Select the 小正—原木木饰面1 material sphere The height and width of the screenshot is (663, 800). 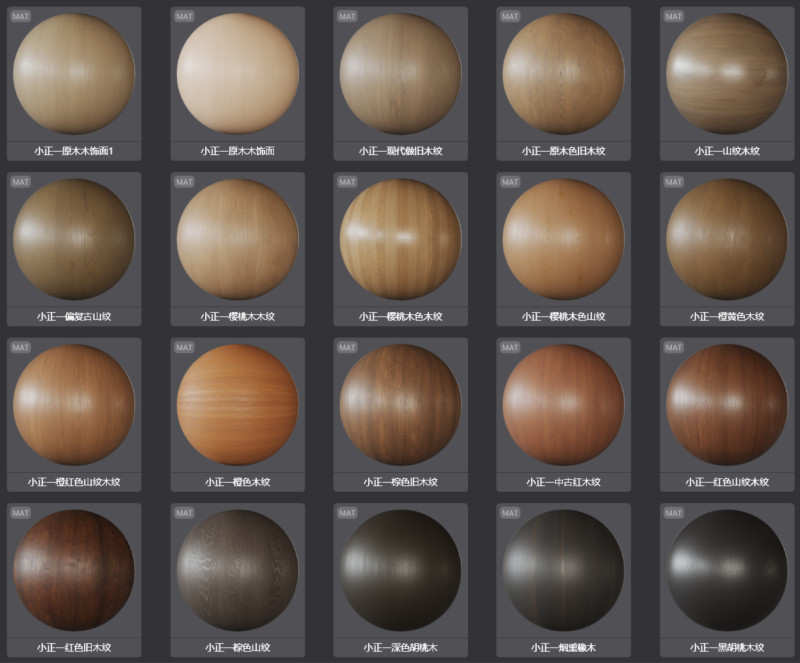74,74
